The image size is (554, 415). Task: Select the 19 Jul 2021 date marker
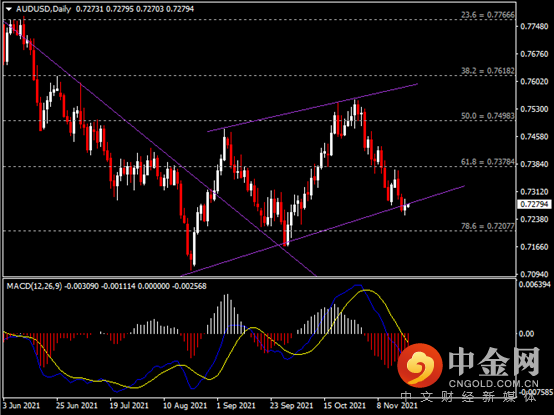(x=129, y=405)
